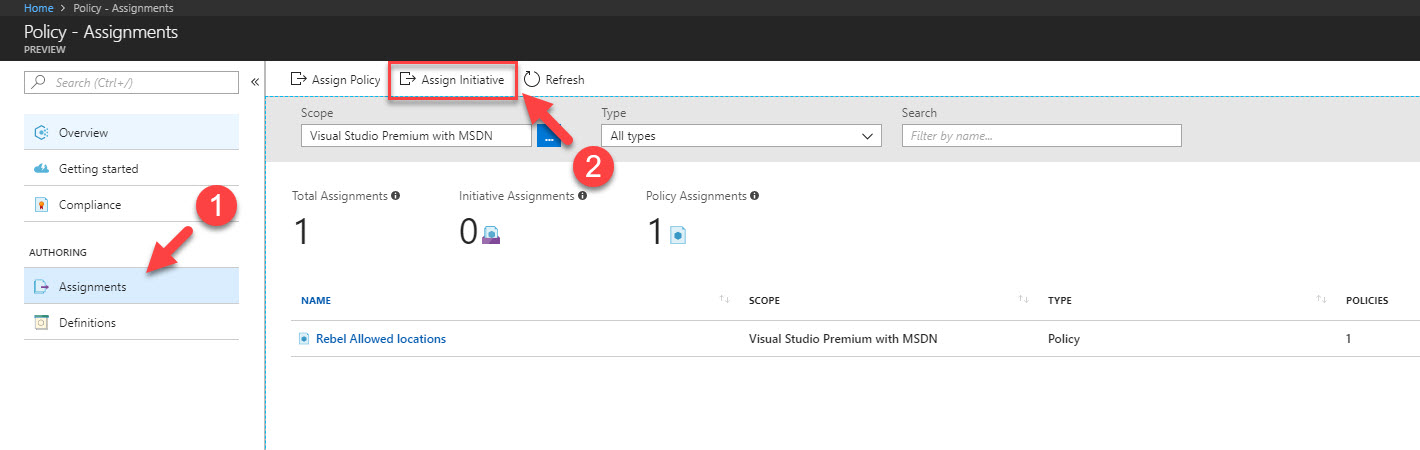Click sort arrows next to NAME column

(724, 300)
